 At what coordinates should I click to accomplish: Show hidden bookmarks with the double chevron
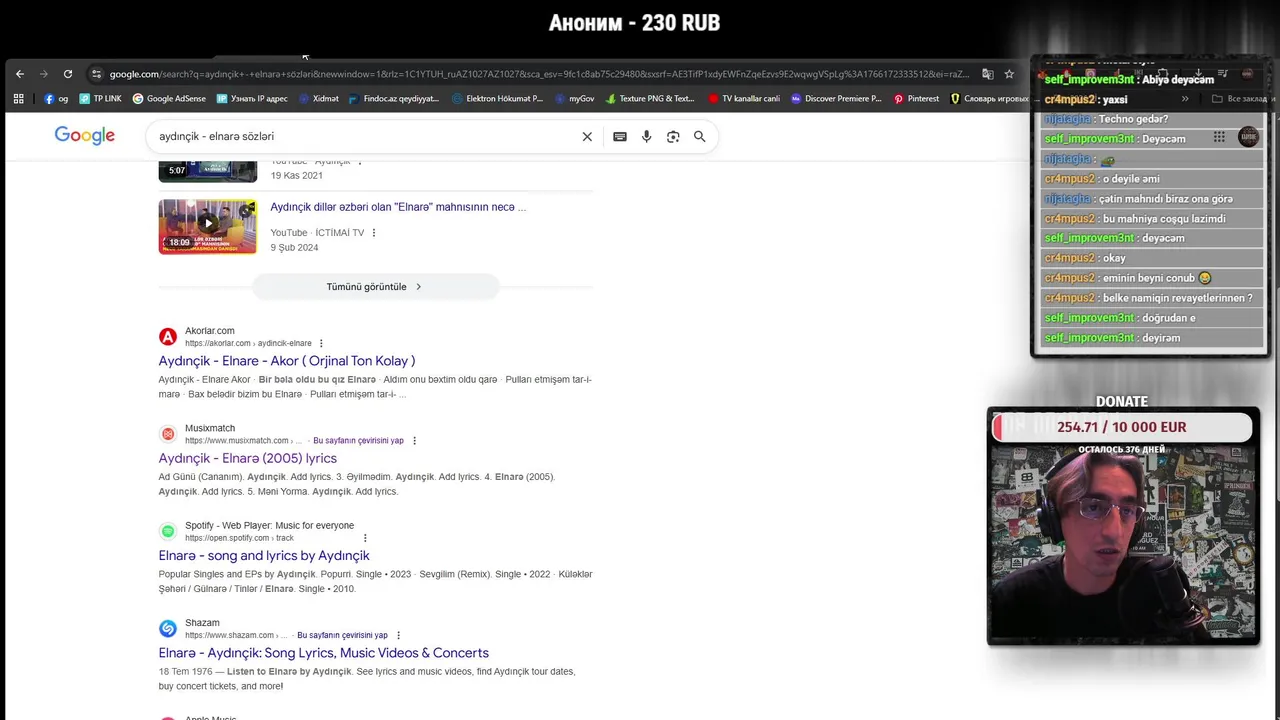click(1185, 99)
